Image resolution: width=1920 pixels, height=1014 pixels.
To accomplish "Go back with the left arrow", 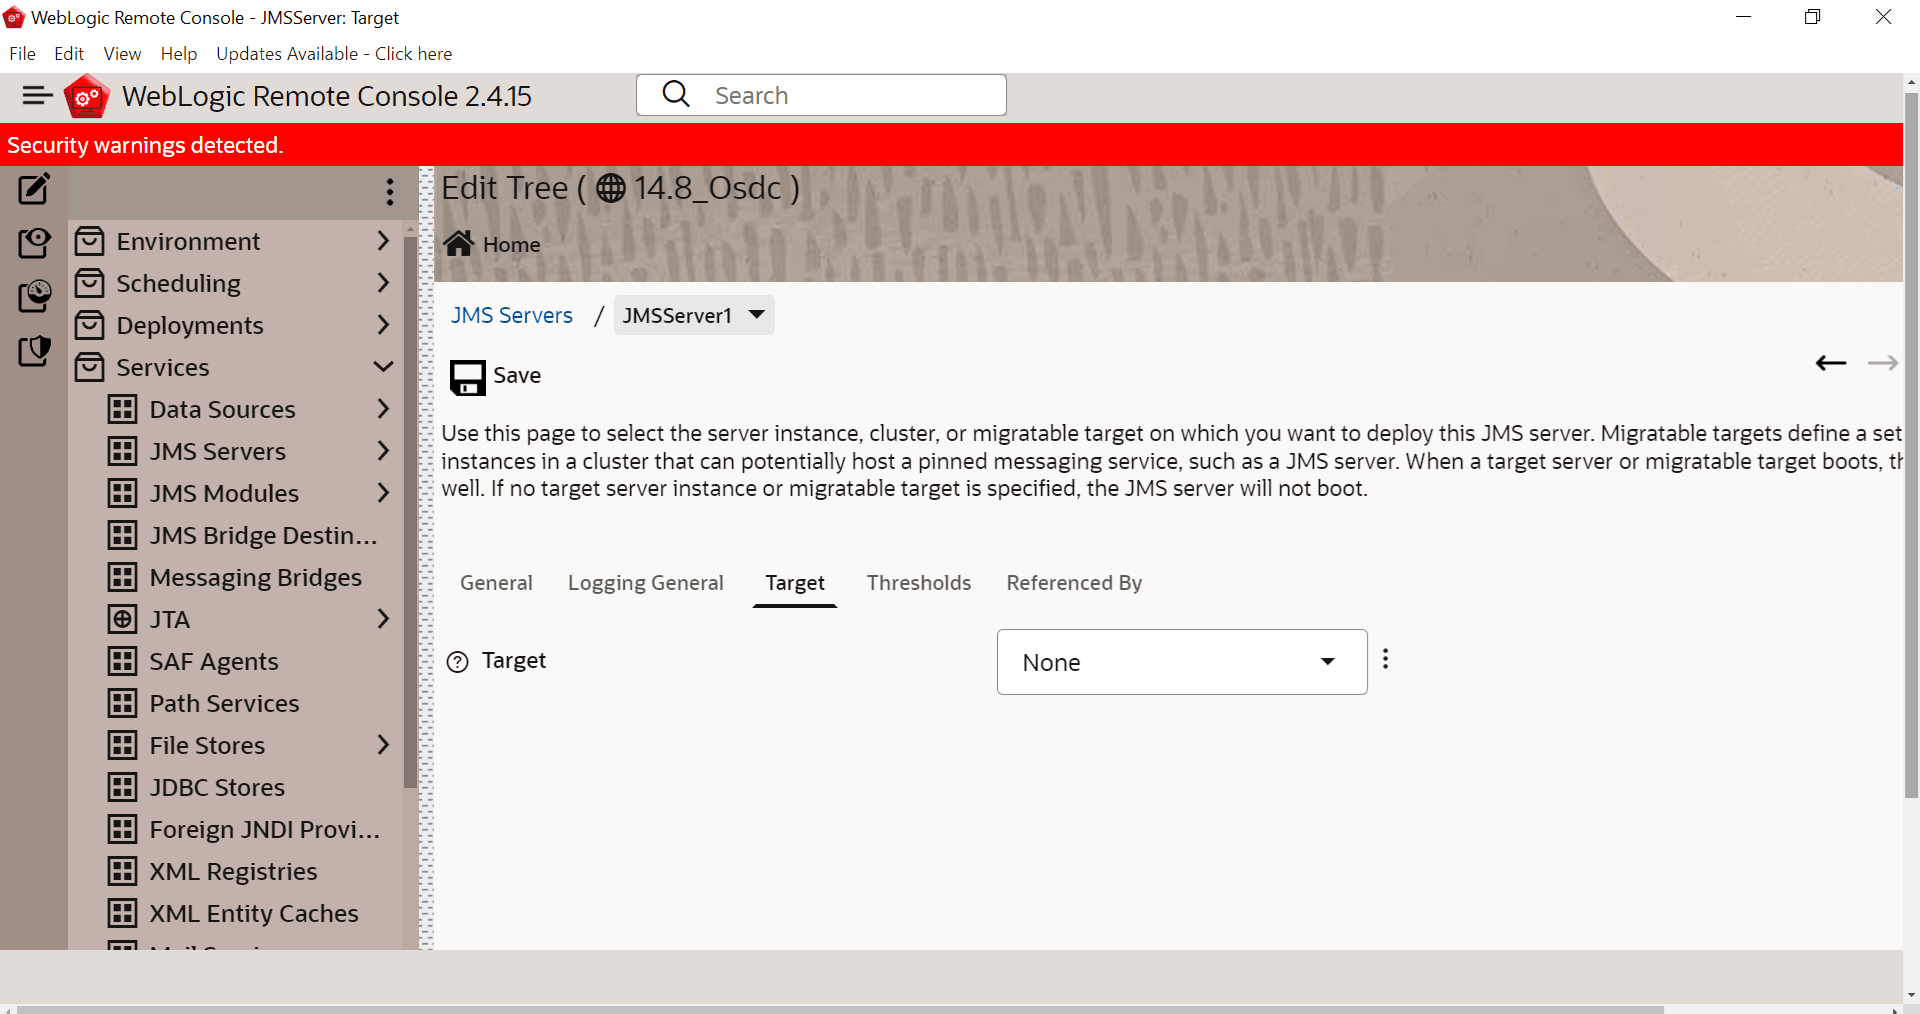I will pyautogui.click(x=1831, y=363).
